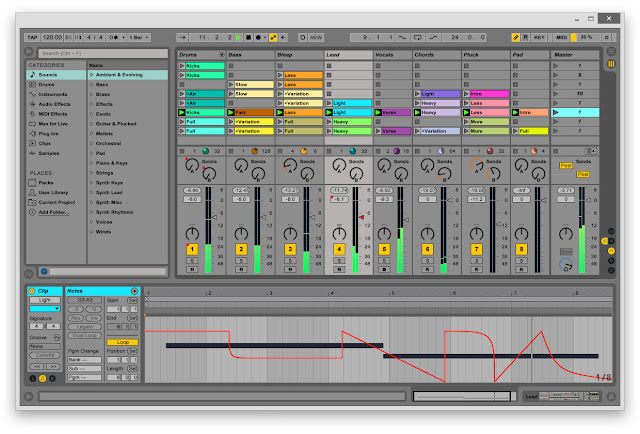Expand the Piano & Keys folder
This screenshot has height=434, width=640.
coord(92,163)
